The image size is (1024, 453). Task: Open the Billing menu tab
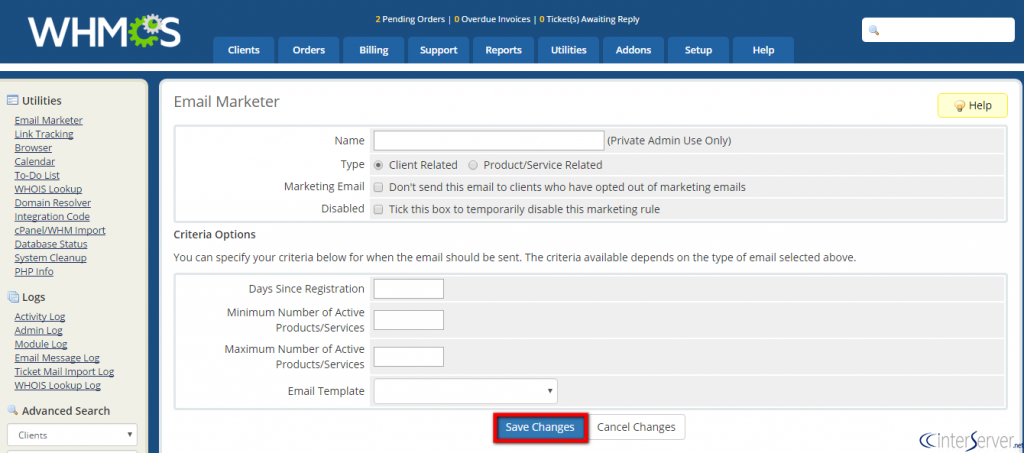tap(374, 50)
